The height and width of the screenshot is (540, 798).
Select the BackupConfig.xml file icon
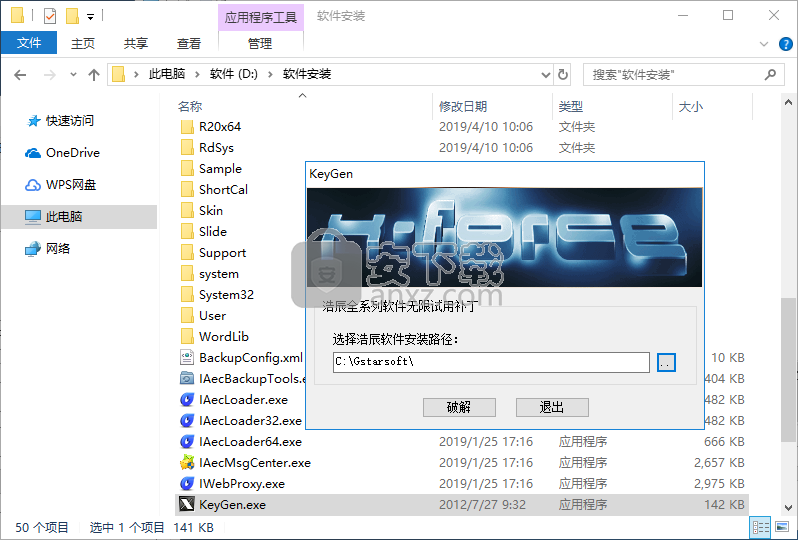[187, 357]
